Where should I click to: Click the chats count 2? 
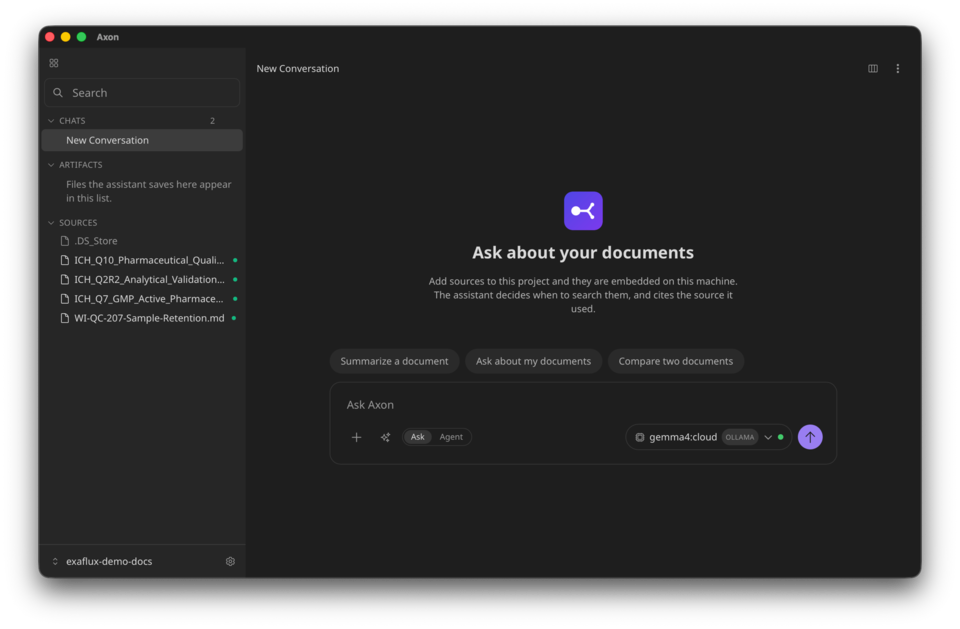[x=212, y=121]
